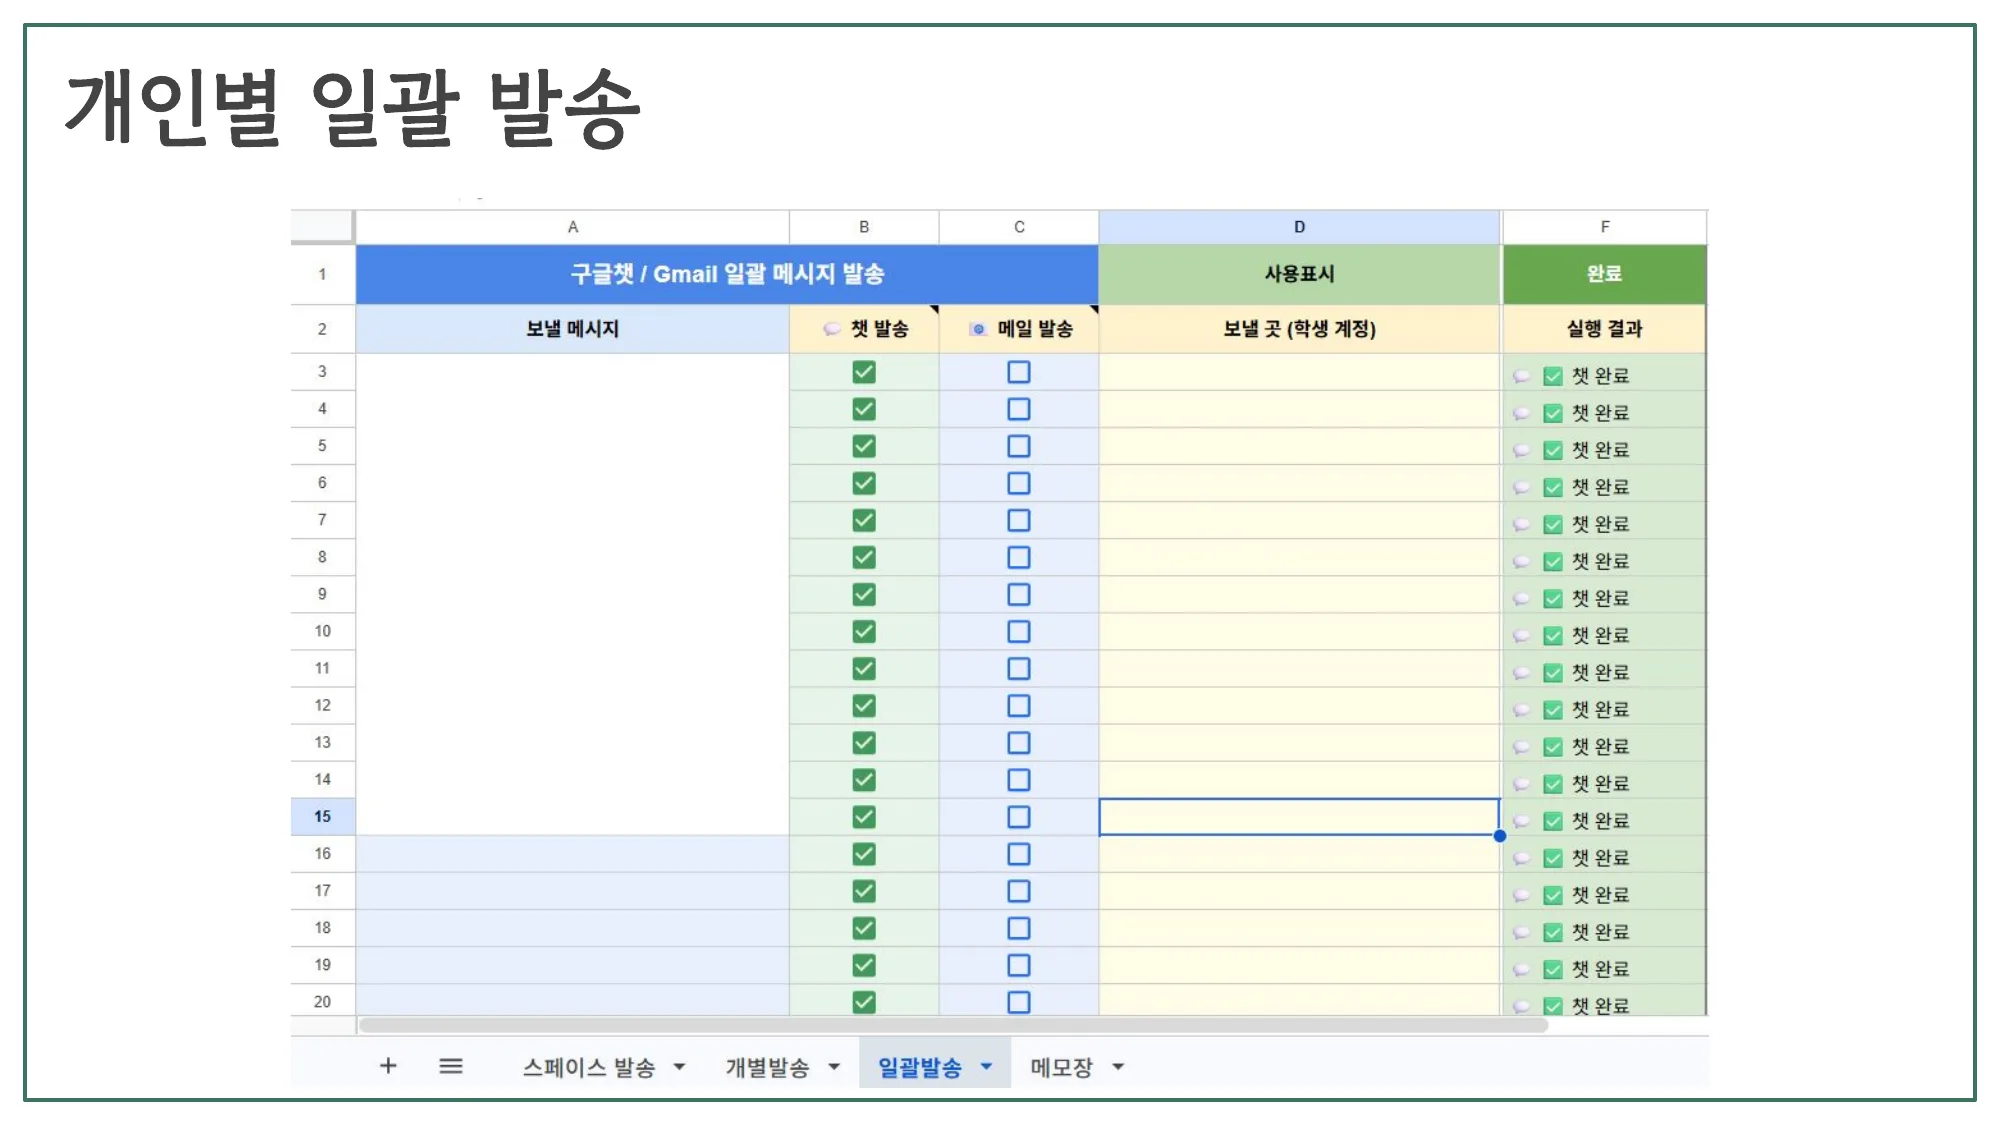Open the all sheets list icon
Screen dimensions: 2000x1125
[x=451, y=1066]
